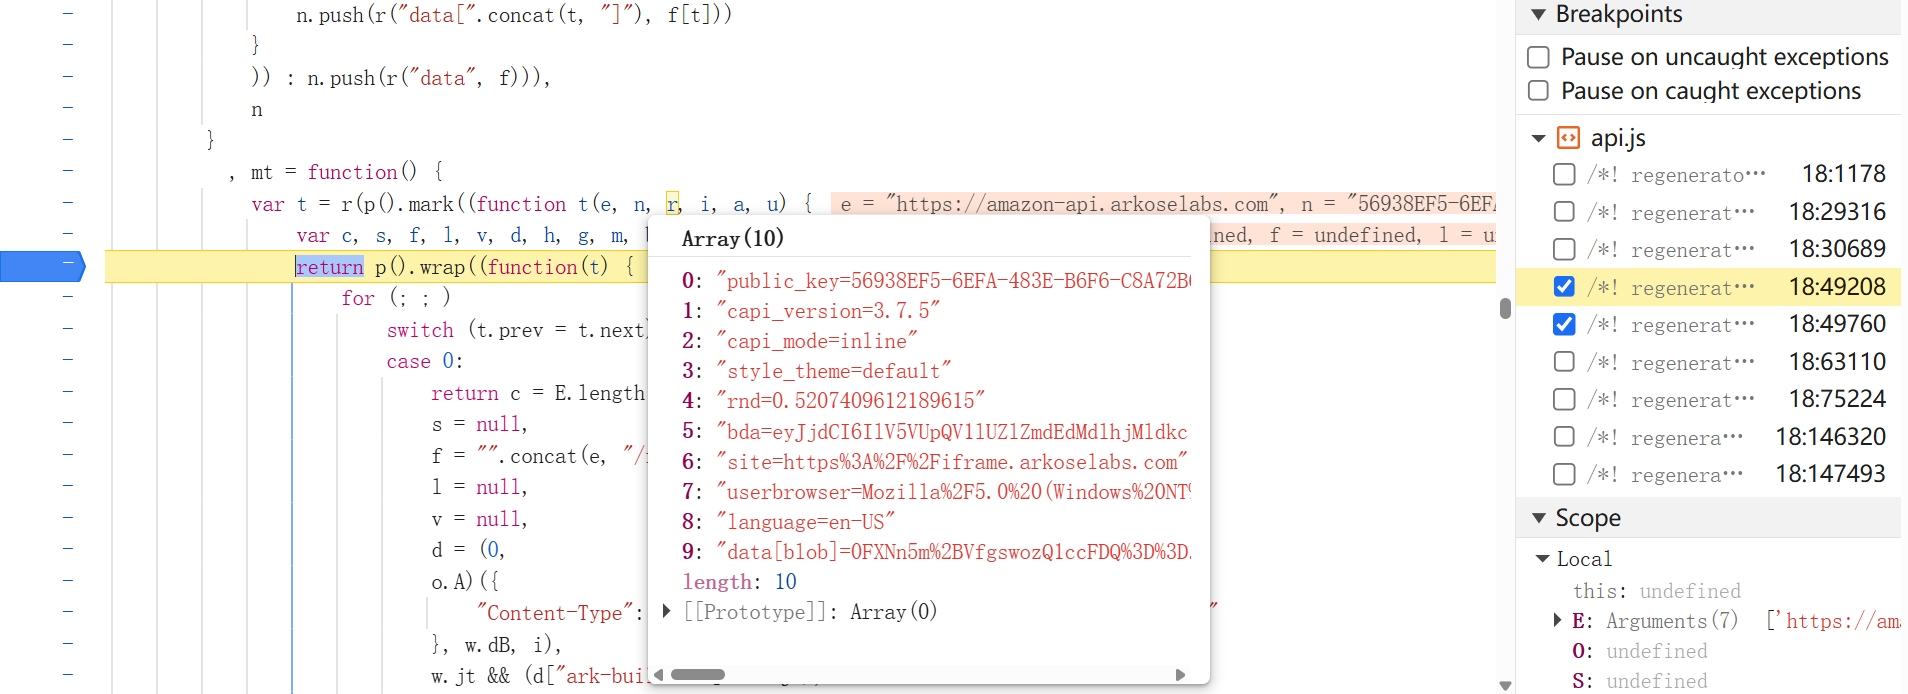This screenshot has height=694, width=1908.
Task: Collapse the Breakpoints section
Action: (x=1538, y=15)
